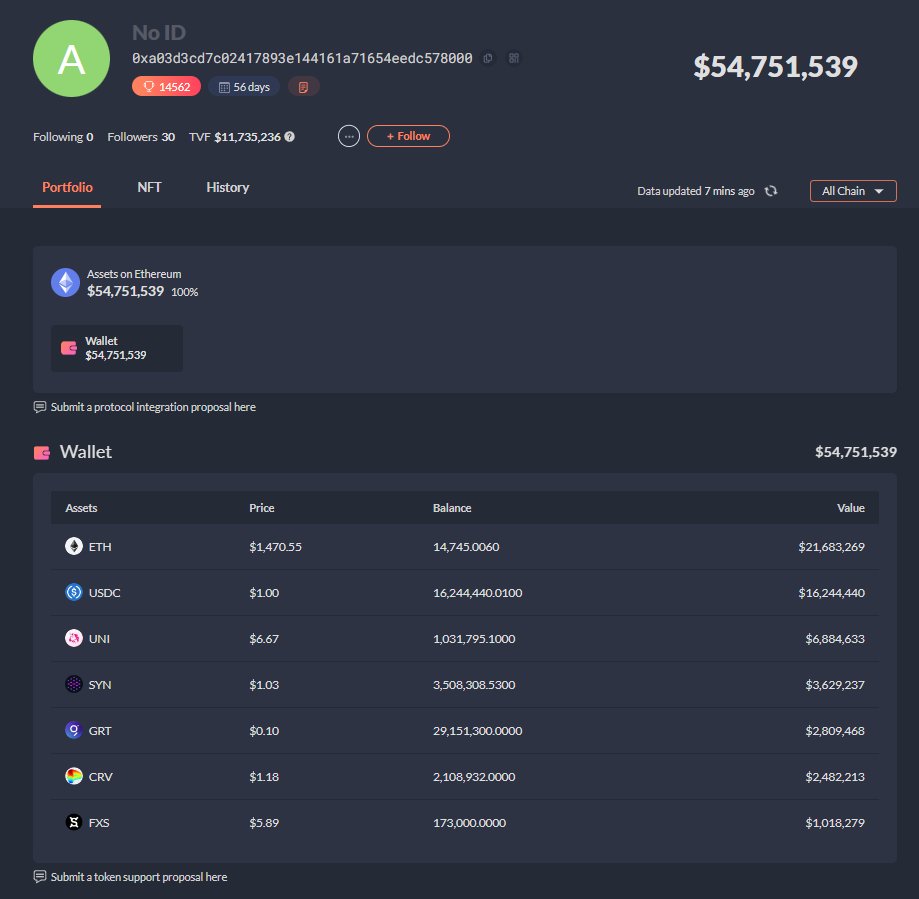Image resolution: width=919 pixels, height=899 pixels.
Task: Click the red notes badge icon
Action: 303,86
